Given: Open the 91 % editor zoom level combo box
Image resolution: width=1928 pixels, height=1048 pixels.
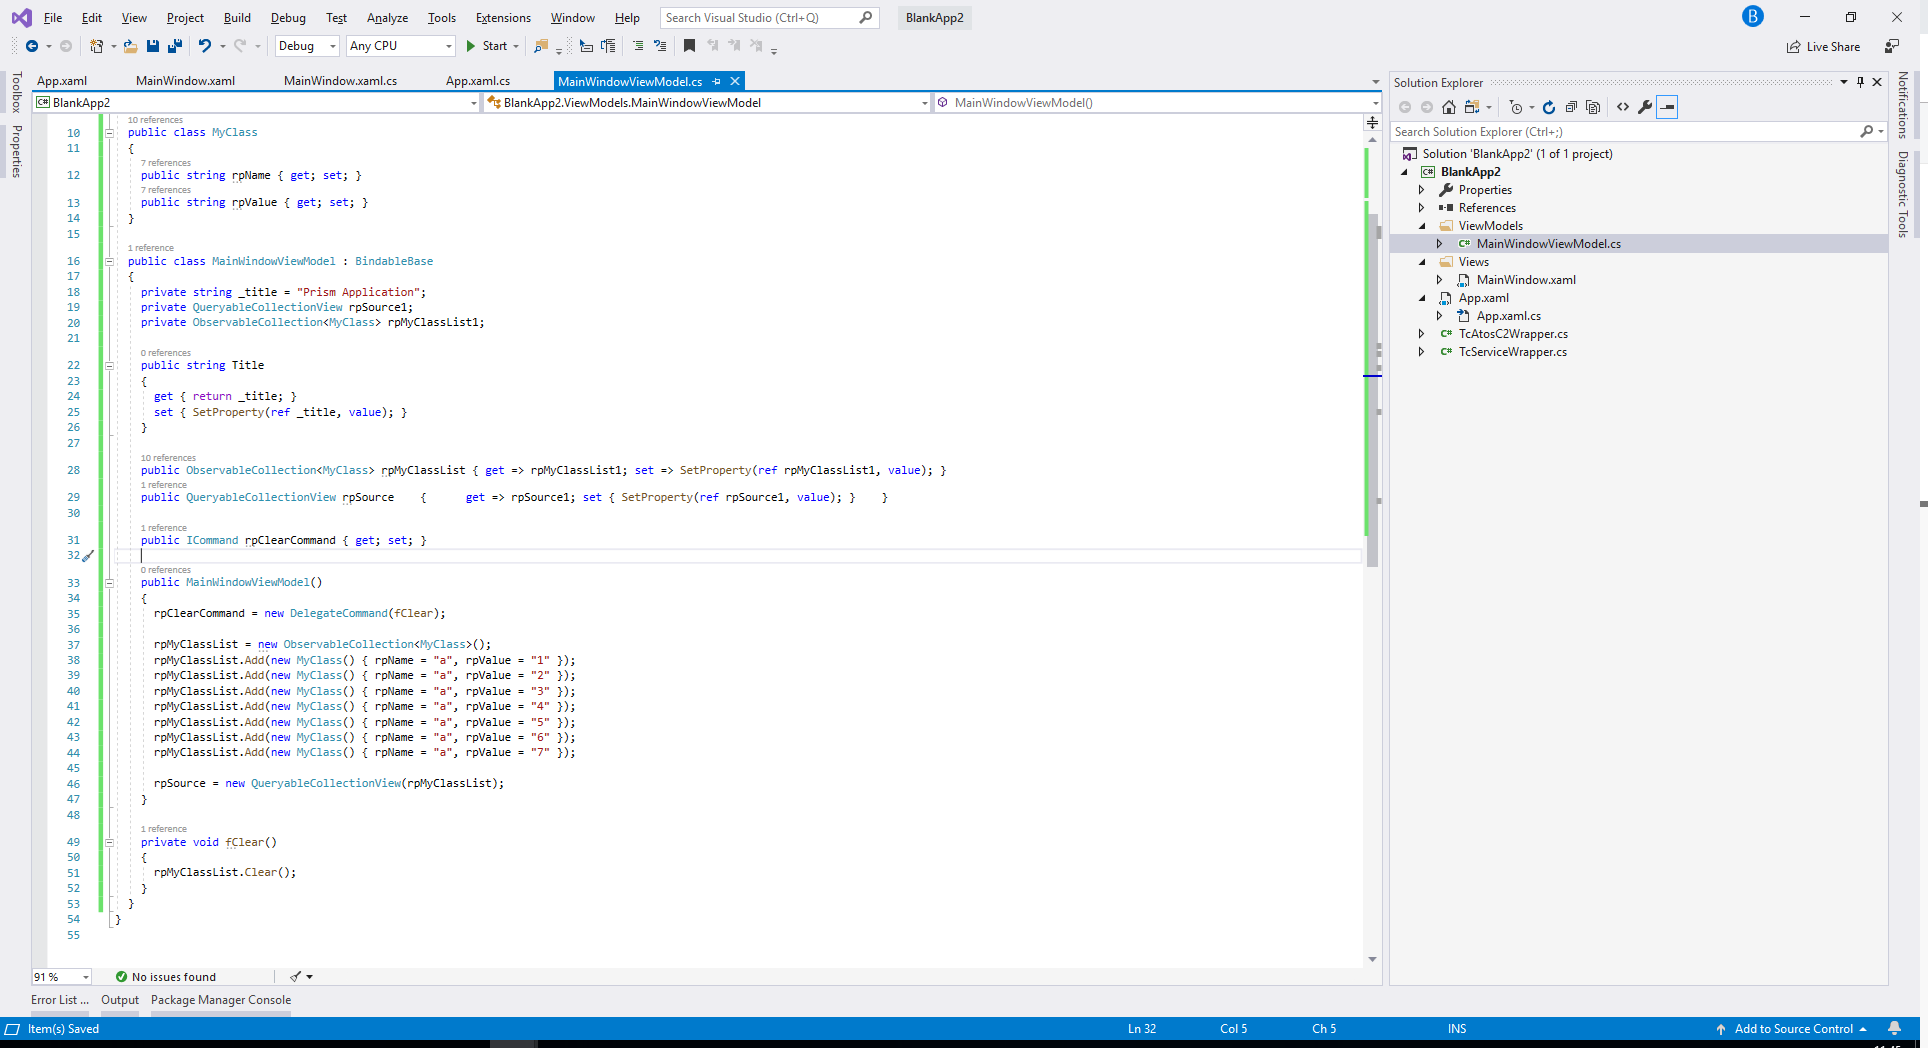Looking at the screenshot, I should [62, 977].
